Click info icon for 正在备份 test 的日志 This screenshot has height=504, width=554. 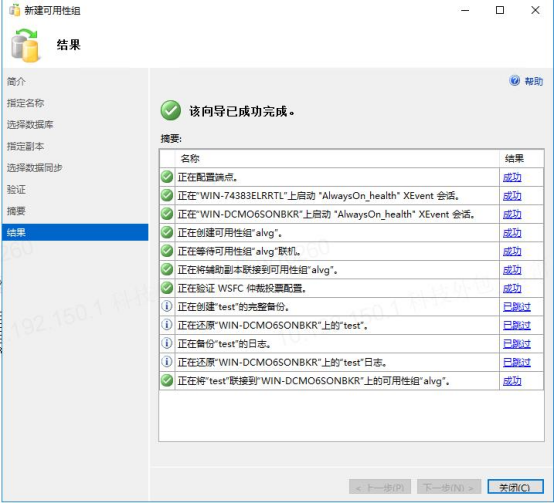pyautogui.click(x=167, y=343)
